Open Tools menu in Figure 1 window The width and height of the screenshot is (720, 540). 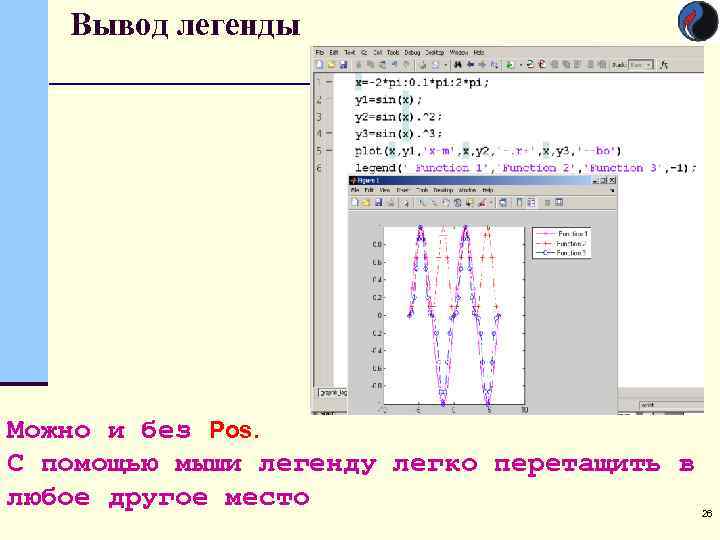click(422, 190)
